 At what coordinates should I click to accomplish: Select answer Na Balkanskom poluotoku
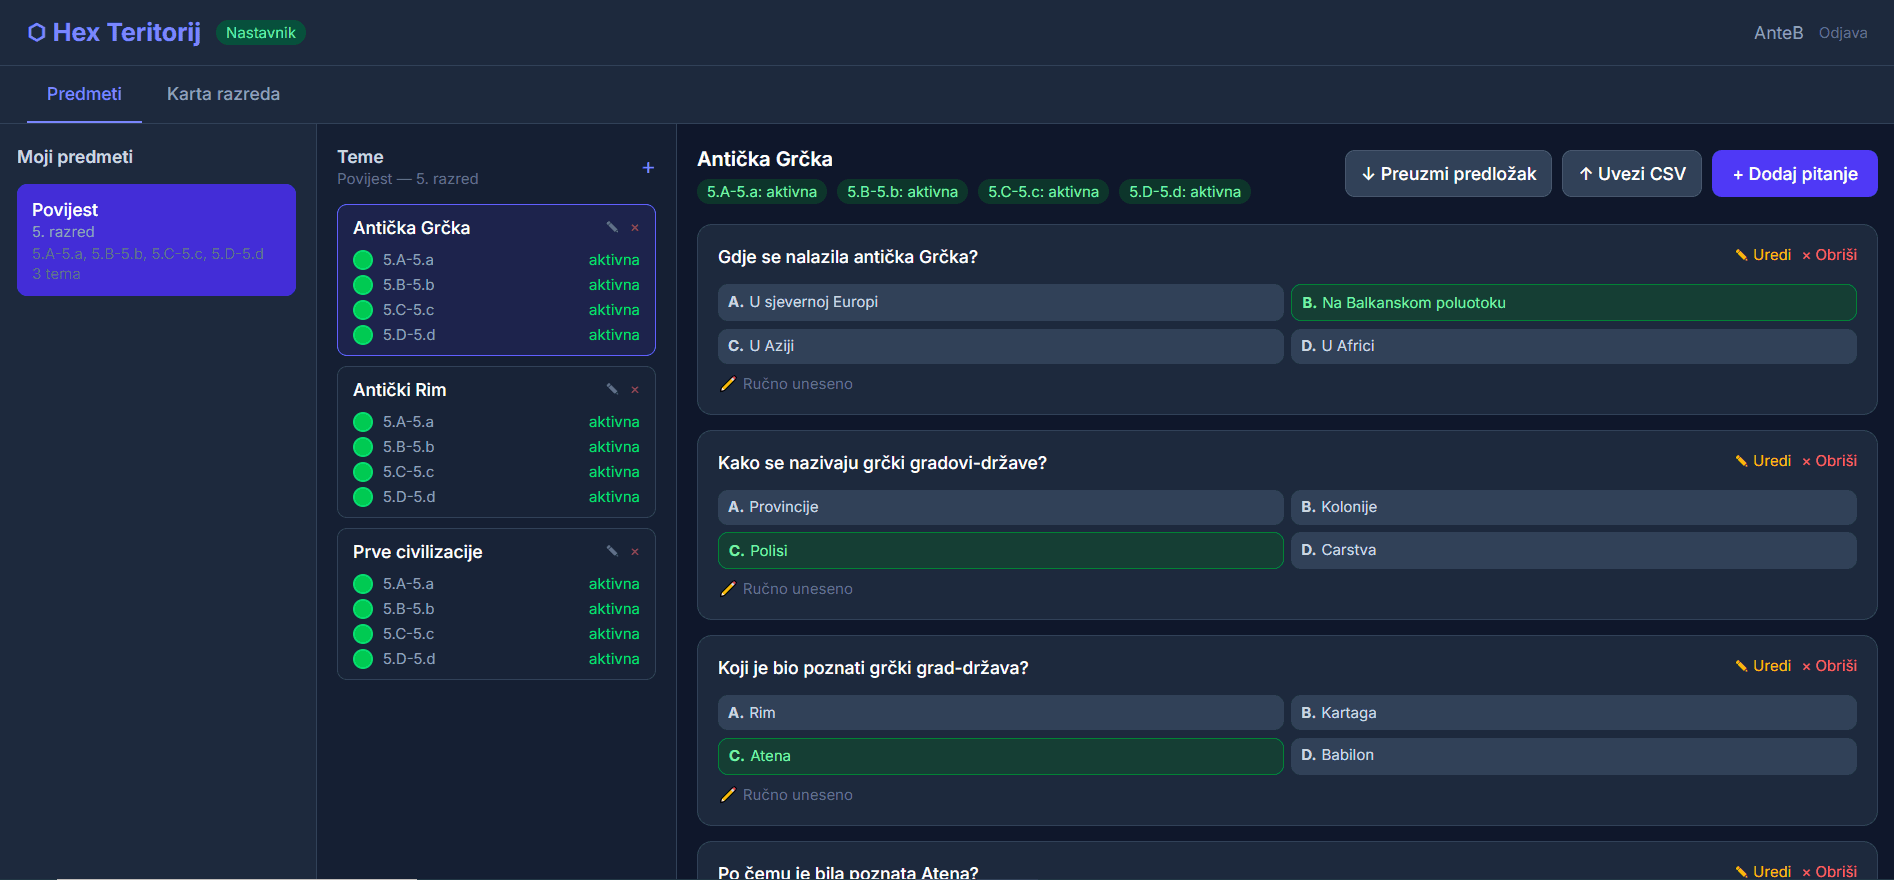(x=1574, y=302)
